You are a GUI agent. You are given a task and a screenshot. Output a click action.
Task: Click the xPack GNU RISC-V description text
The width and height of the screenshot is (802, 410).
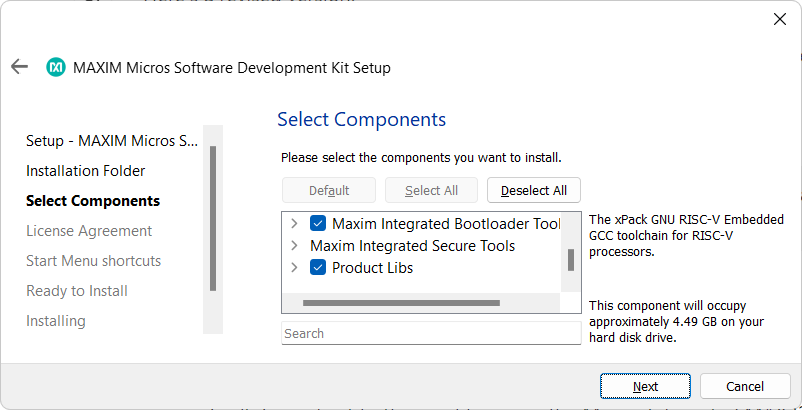coord(686,236)
